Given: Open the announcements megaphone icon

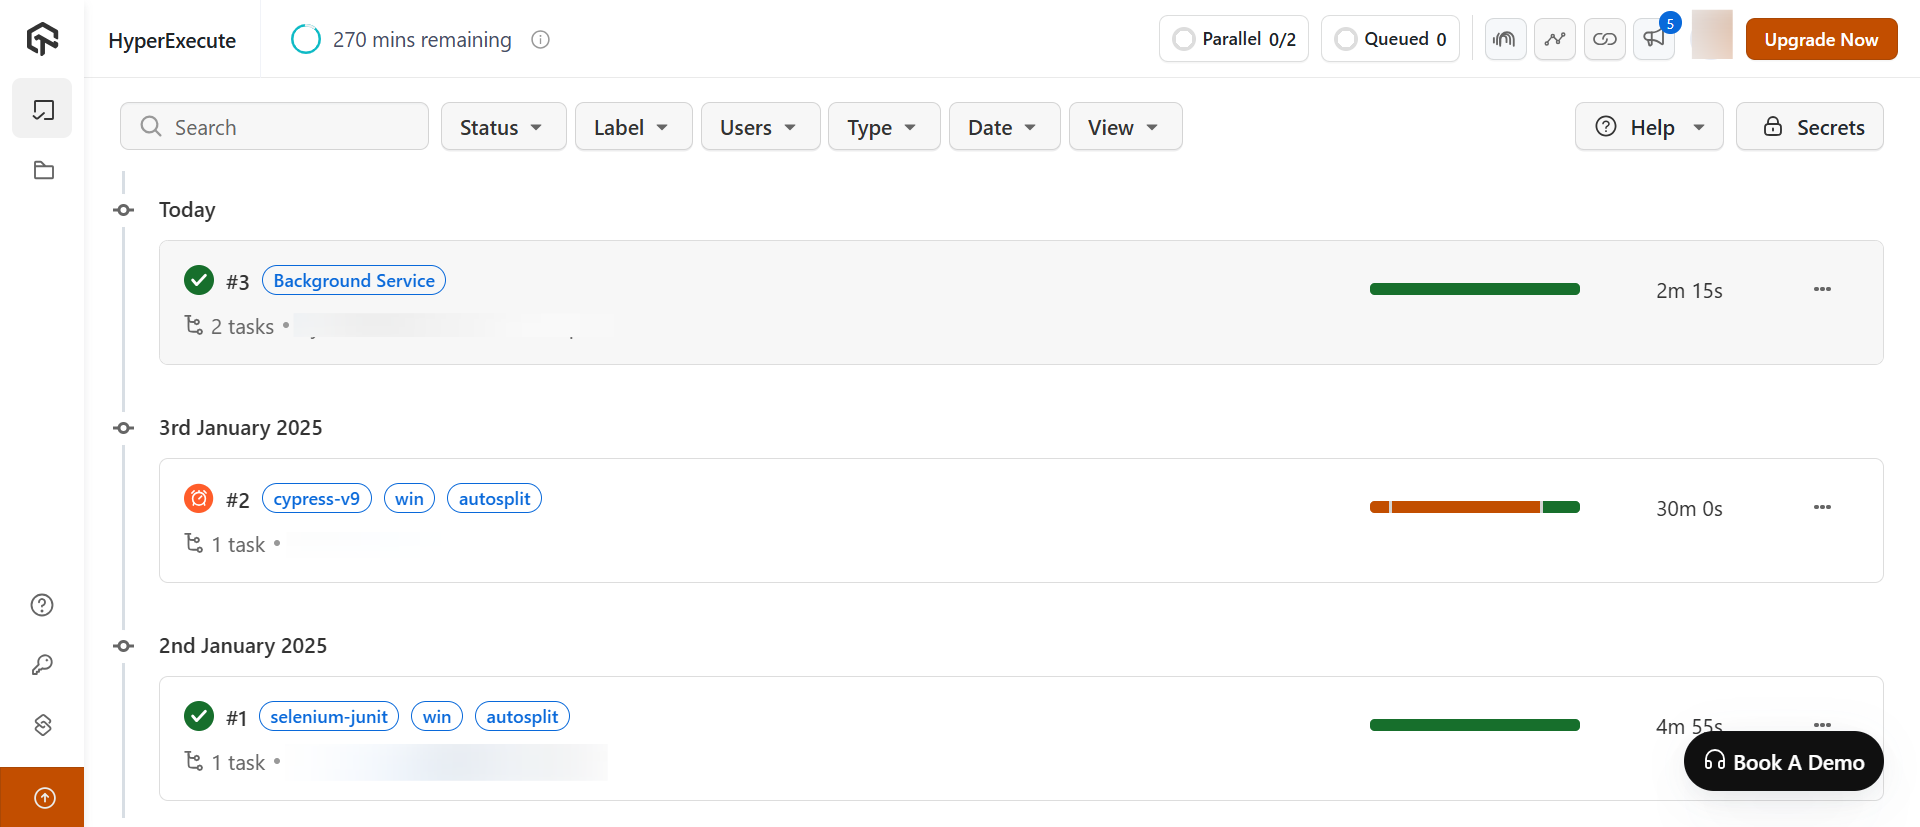Looking at the screenshot, I should coord(1654,40).
